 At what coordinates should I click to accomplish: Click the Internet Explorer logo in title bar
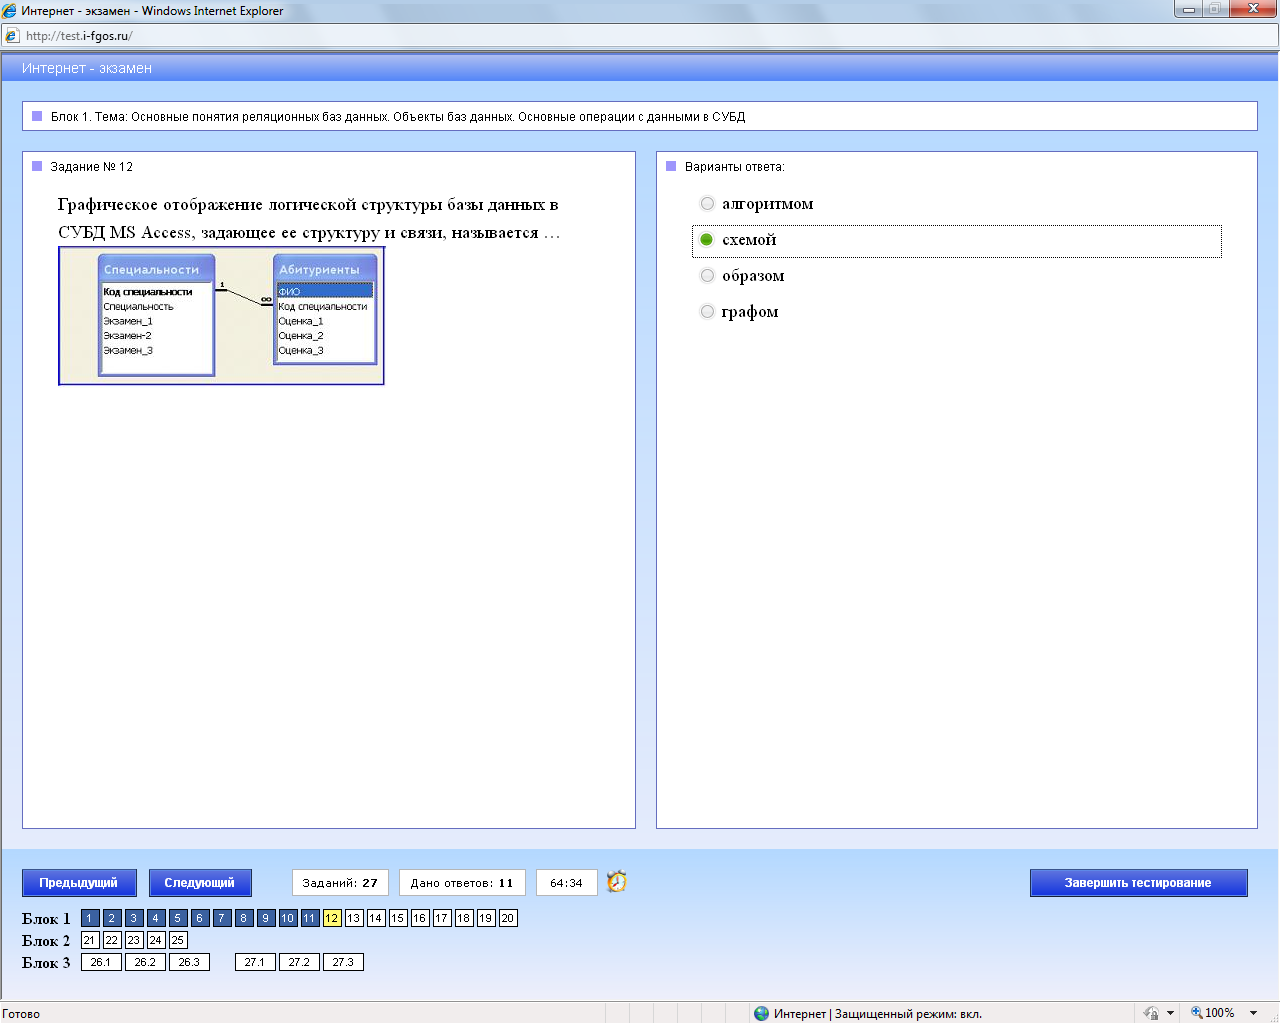10,11
